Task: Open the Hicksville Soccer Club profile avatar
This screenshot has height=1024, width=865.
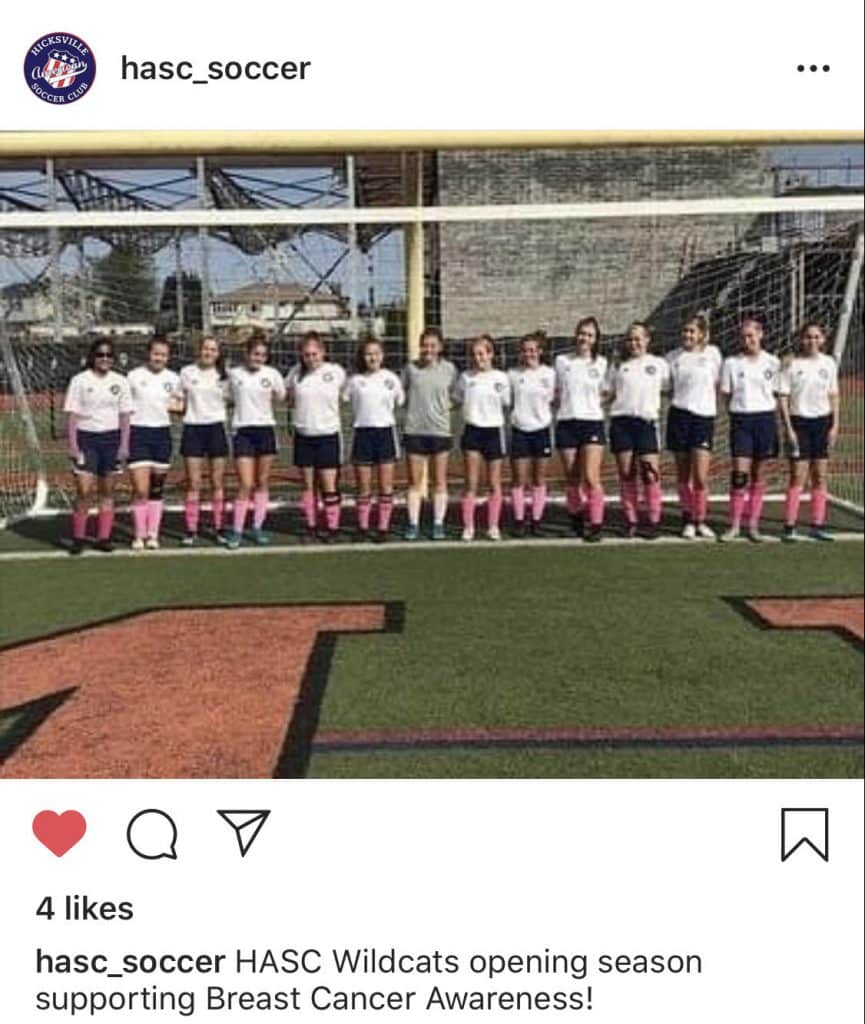Action: click(x=59, y=68)
